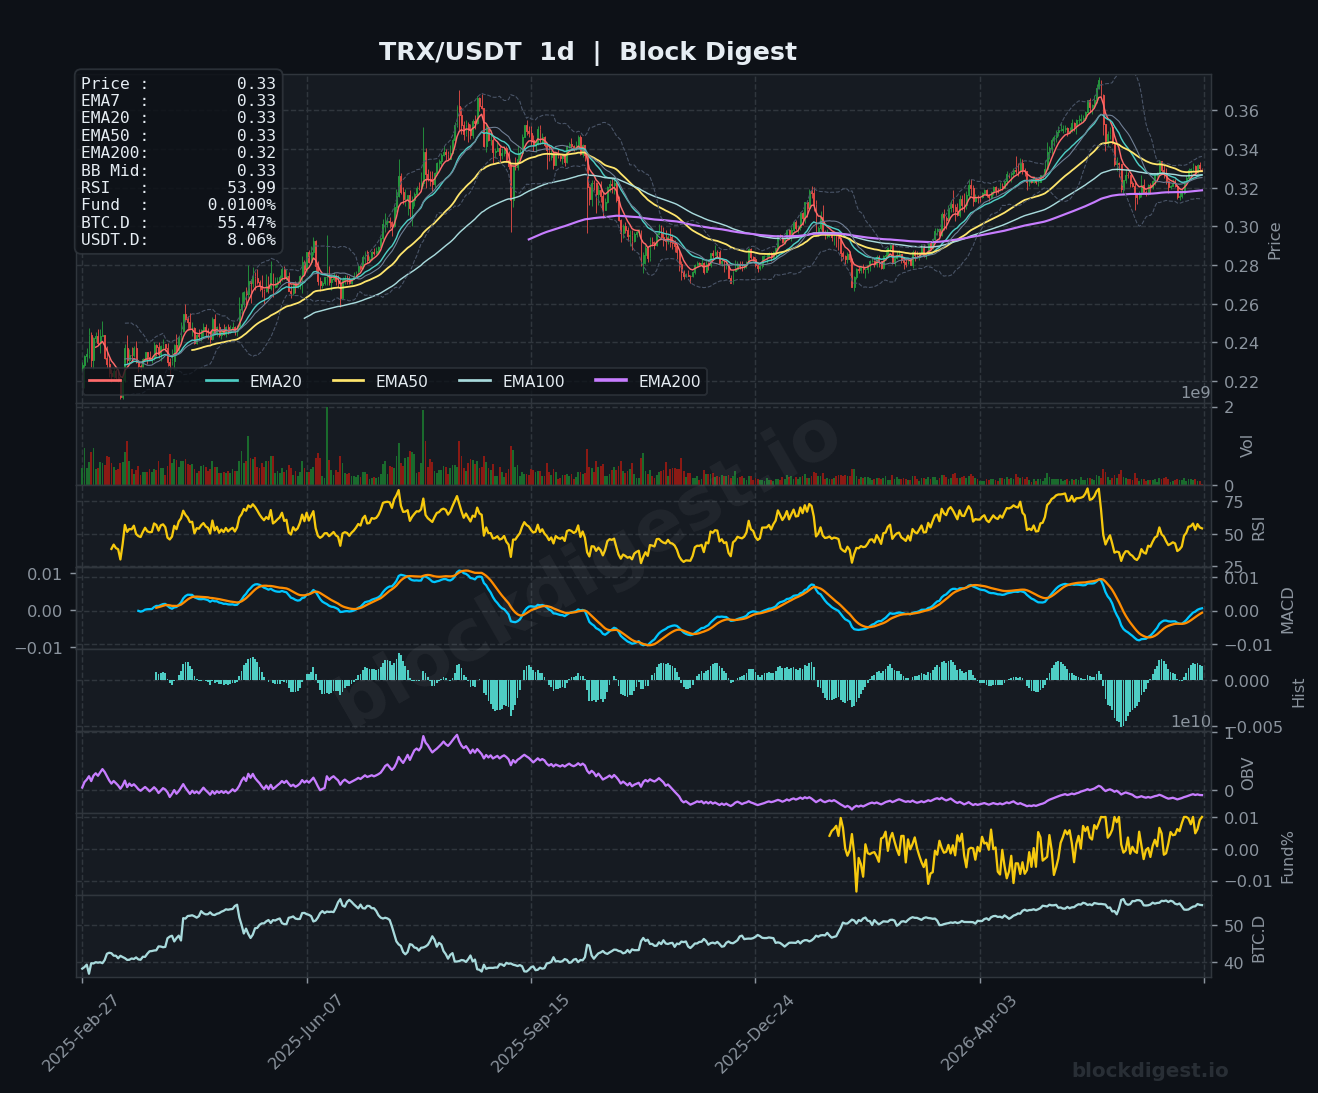
Task: Click the BTC.D axis label
Action: (1259, 939)
